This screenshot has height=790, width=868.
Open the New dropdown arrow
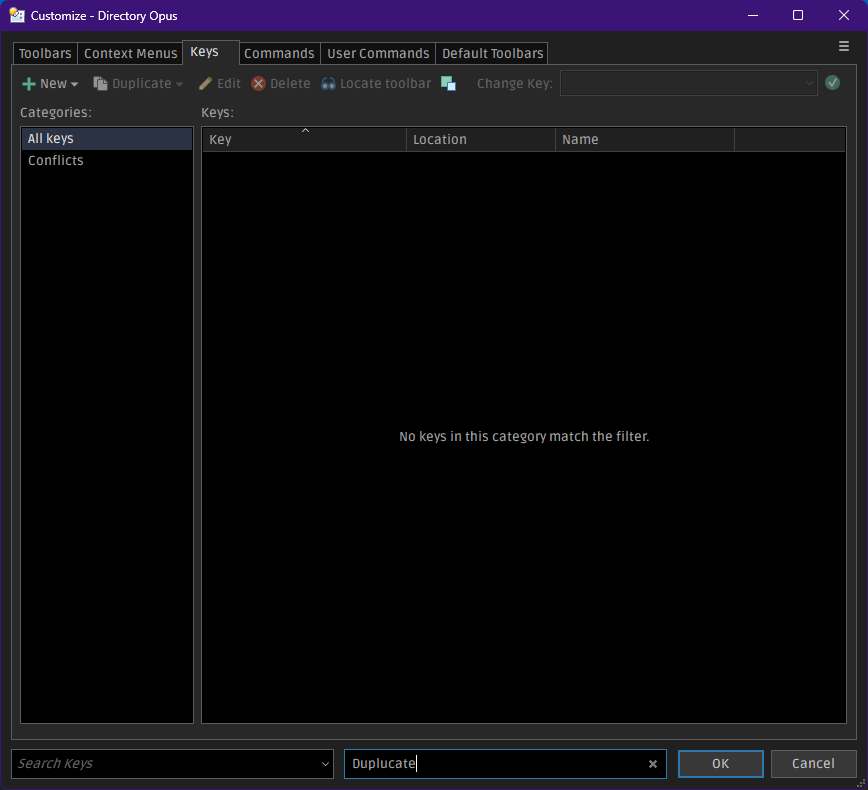tap(75, 84)
